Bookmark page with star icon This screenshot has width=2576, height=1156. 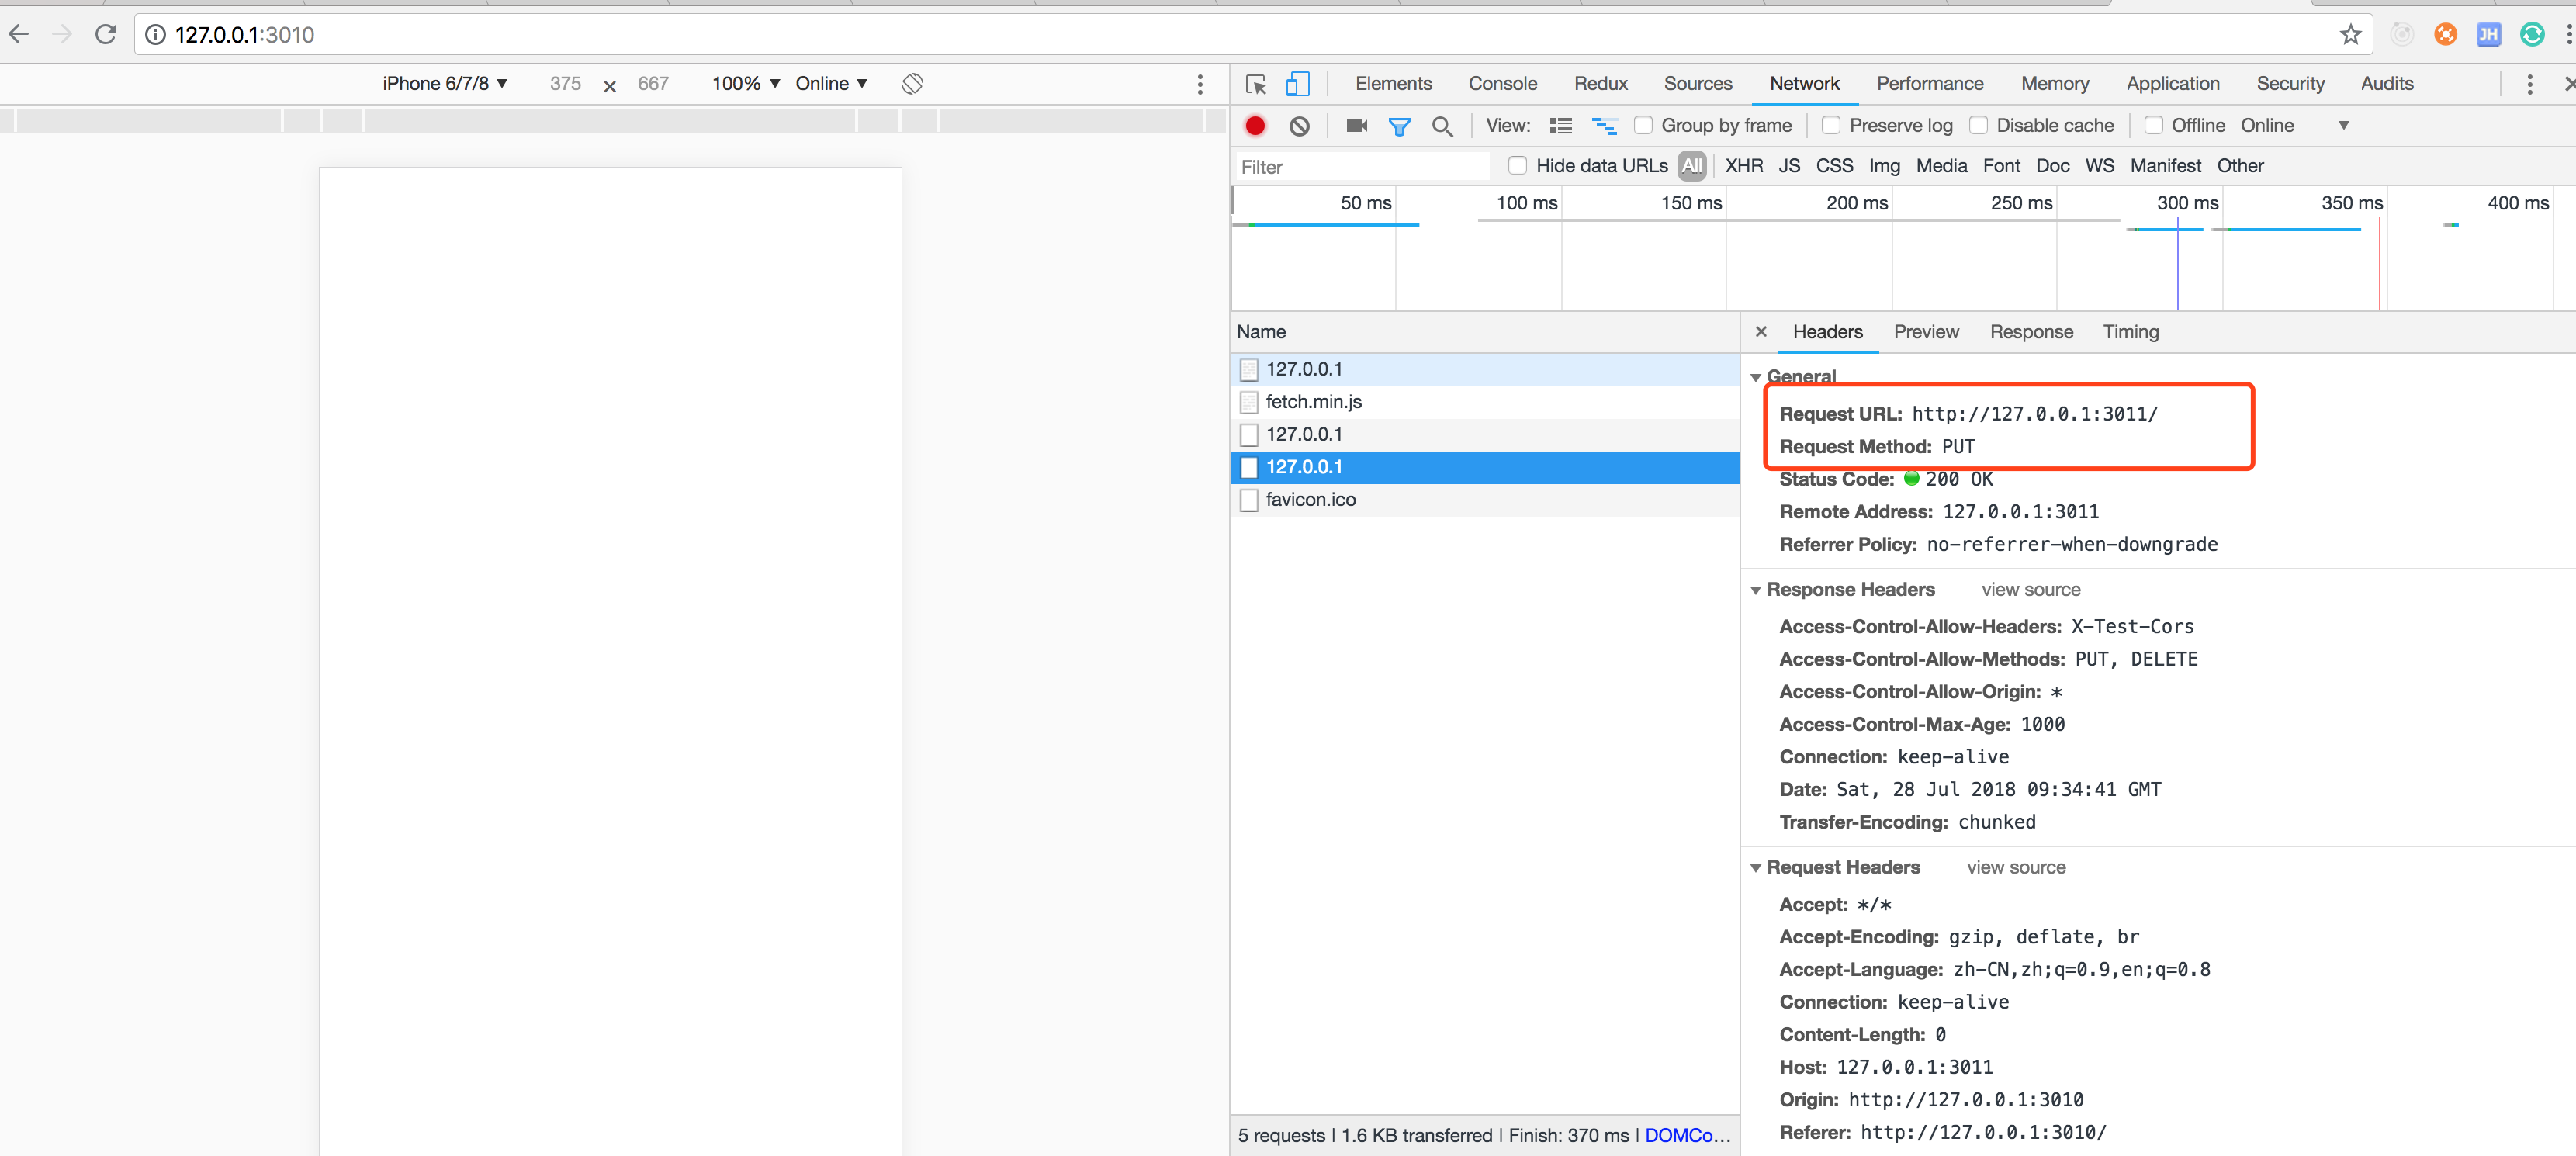(x=2350, y=35)
